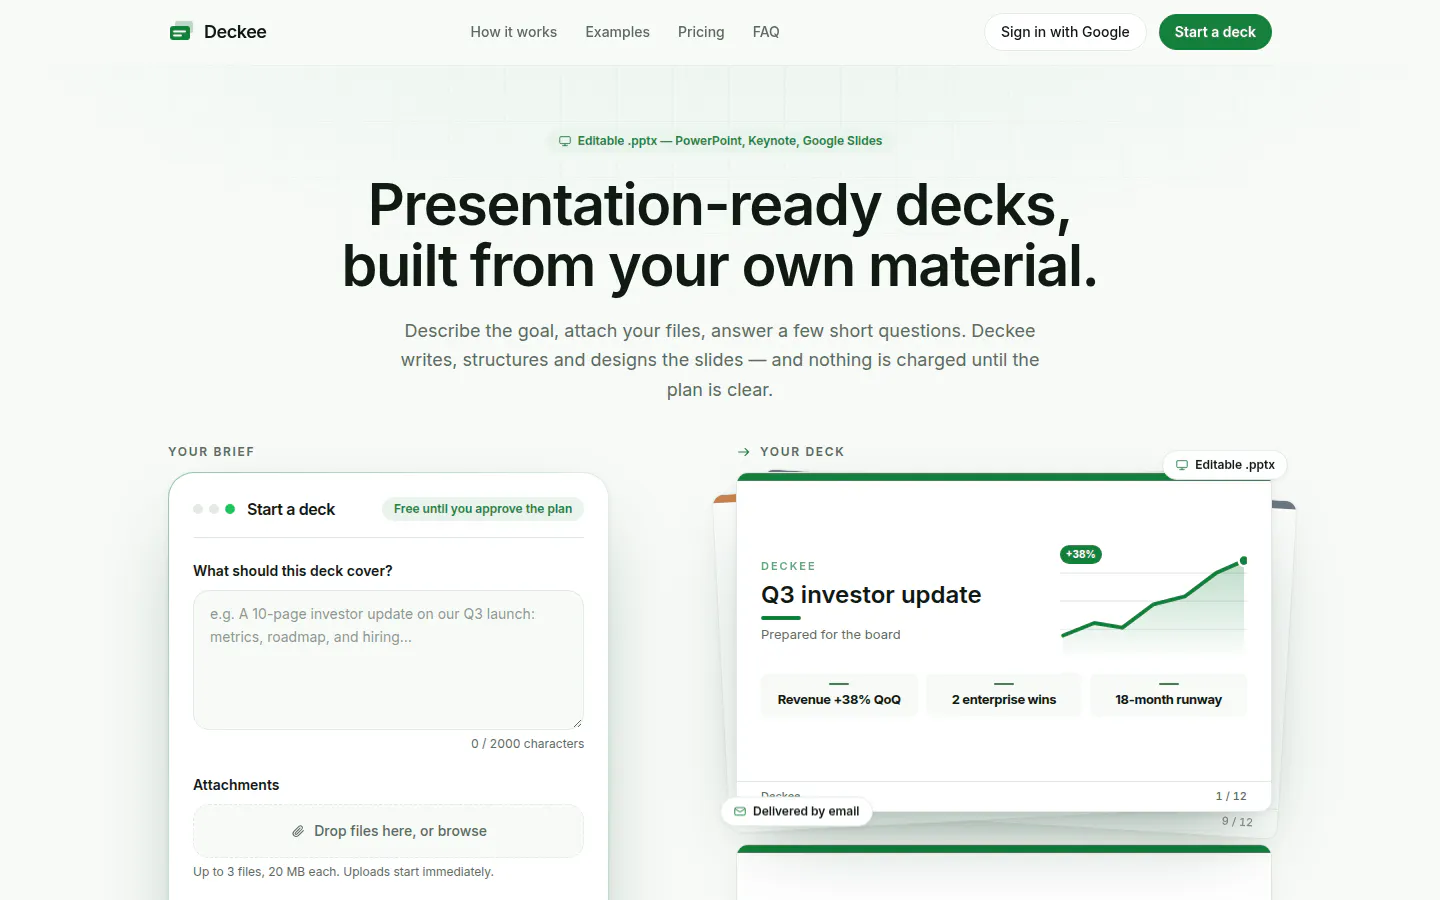Click the Delivered by email label
This screenshot has height=900, width=1440.
pyautogui.click(x=806, y=811)
